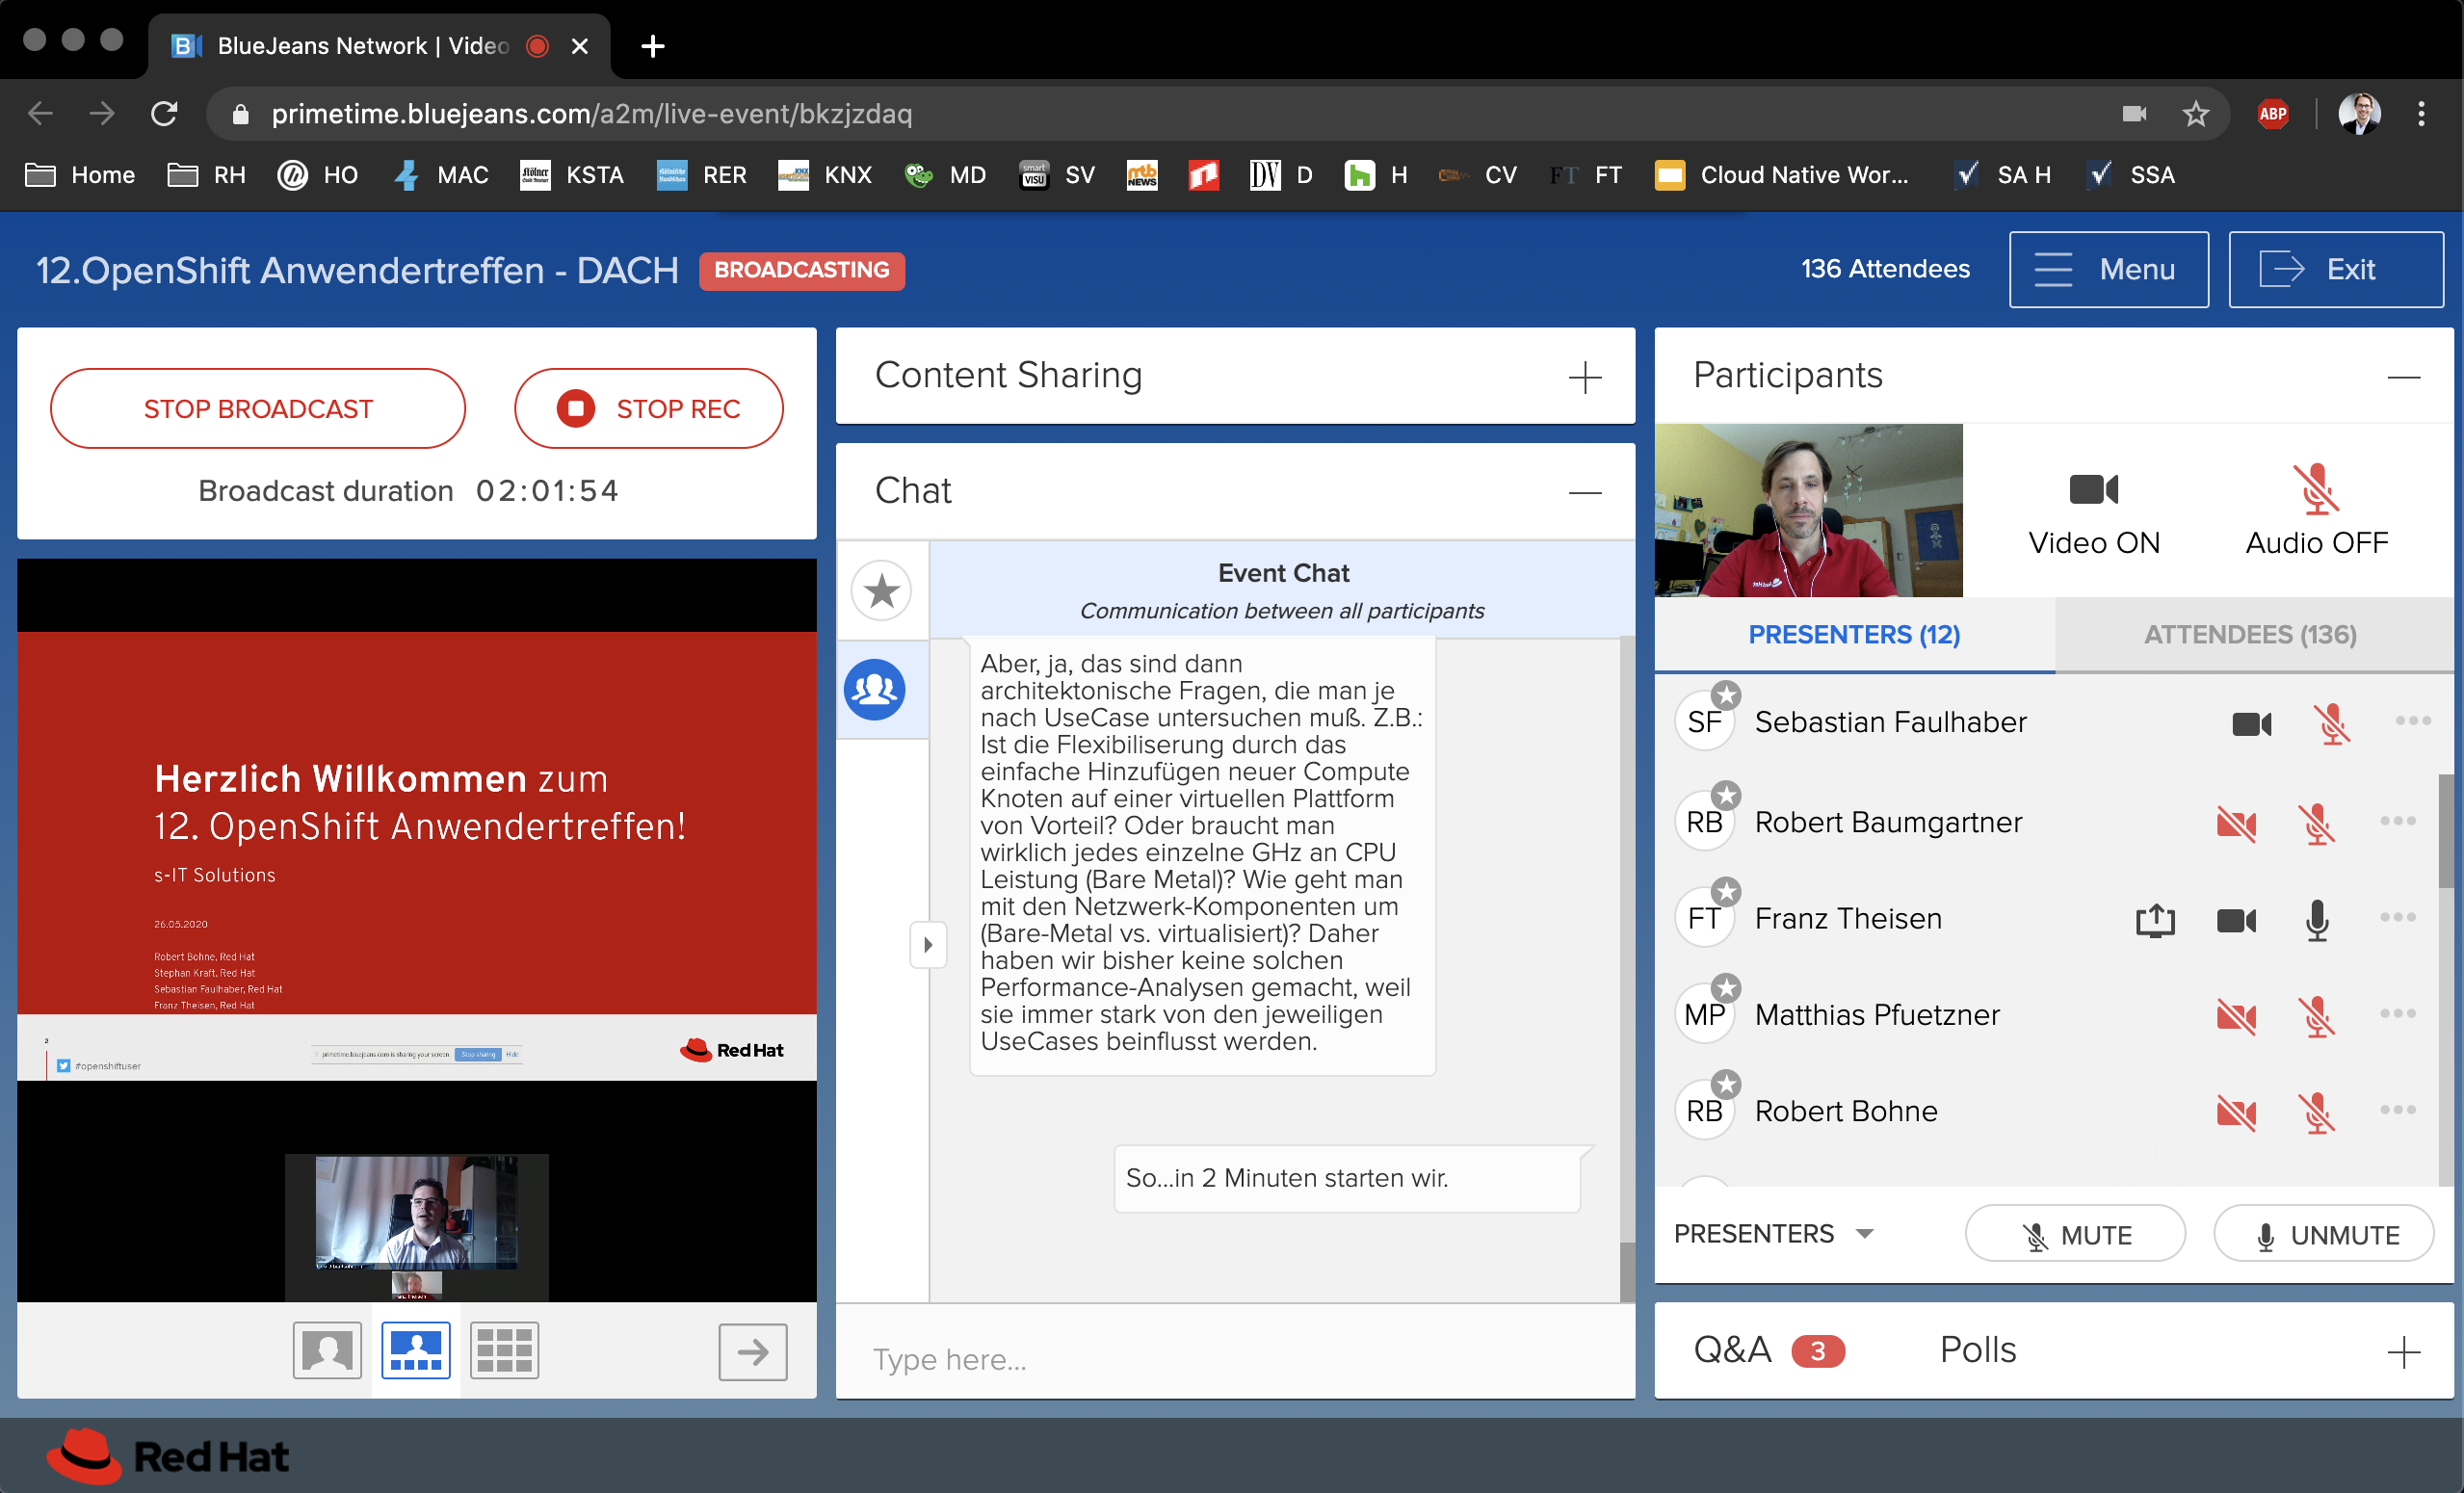Click the chat Type here input field
Viewport: 2464px width, 1493px height.
(x=1235, y=1359)
